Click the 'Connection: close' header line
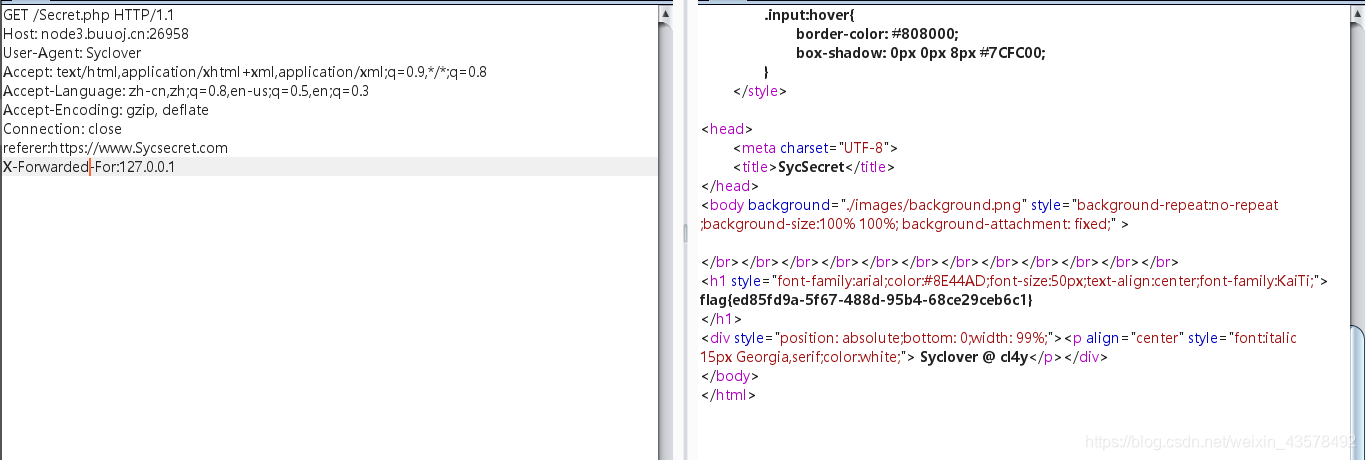The image size is (1366, 460). click(x=63, y=129)
